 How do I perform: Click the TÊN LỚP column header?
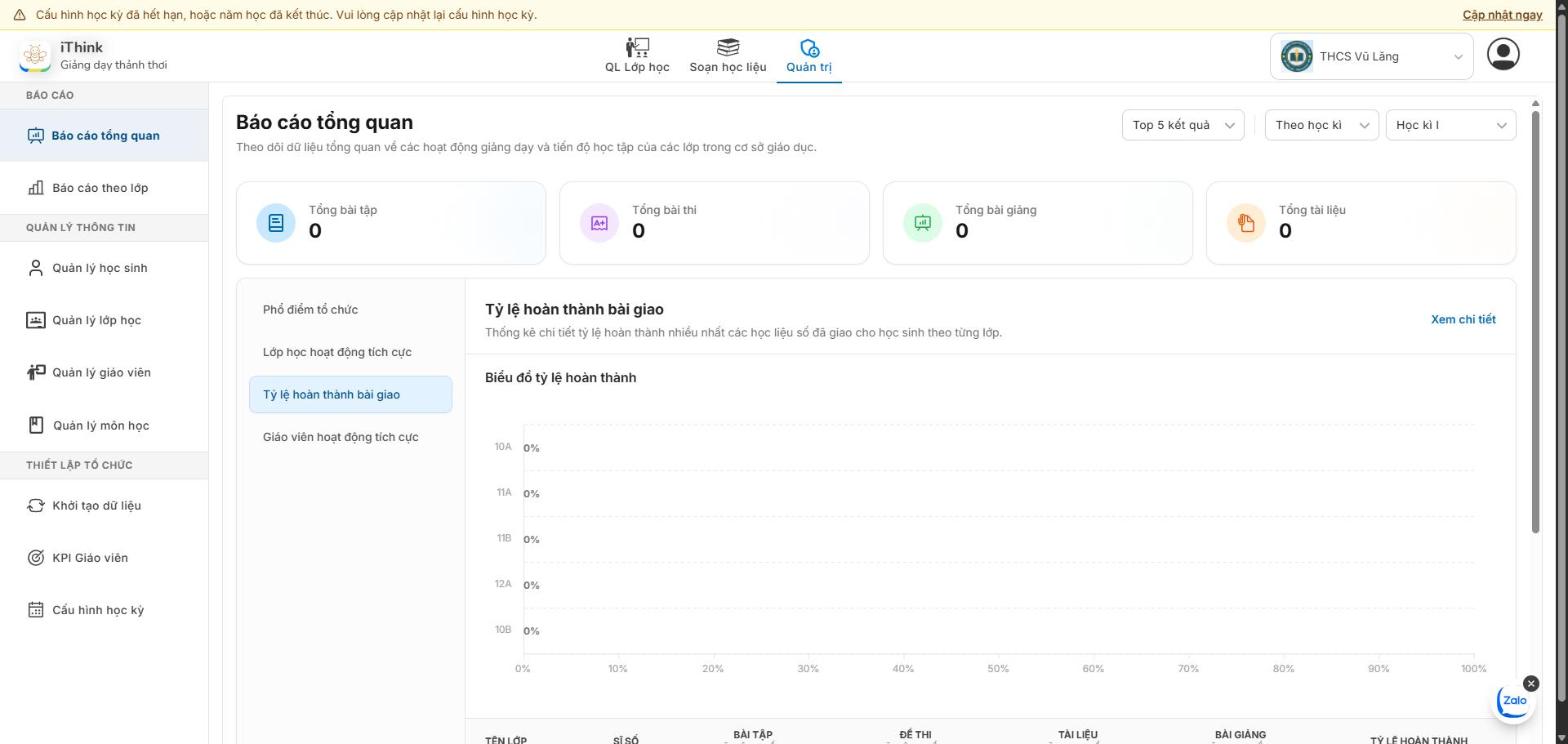tap(506, 740)
